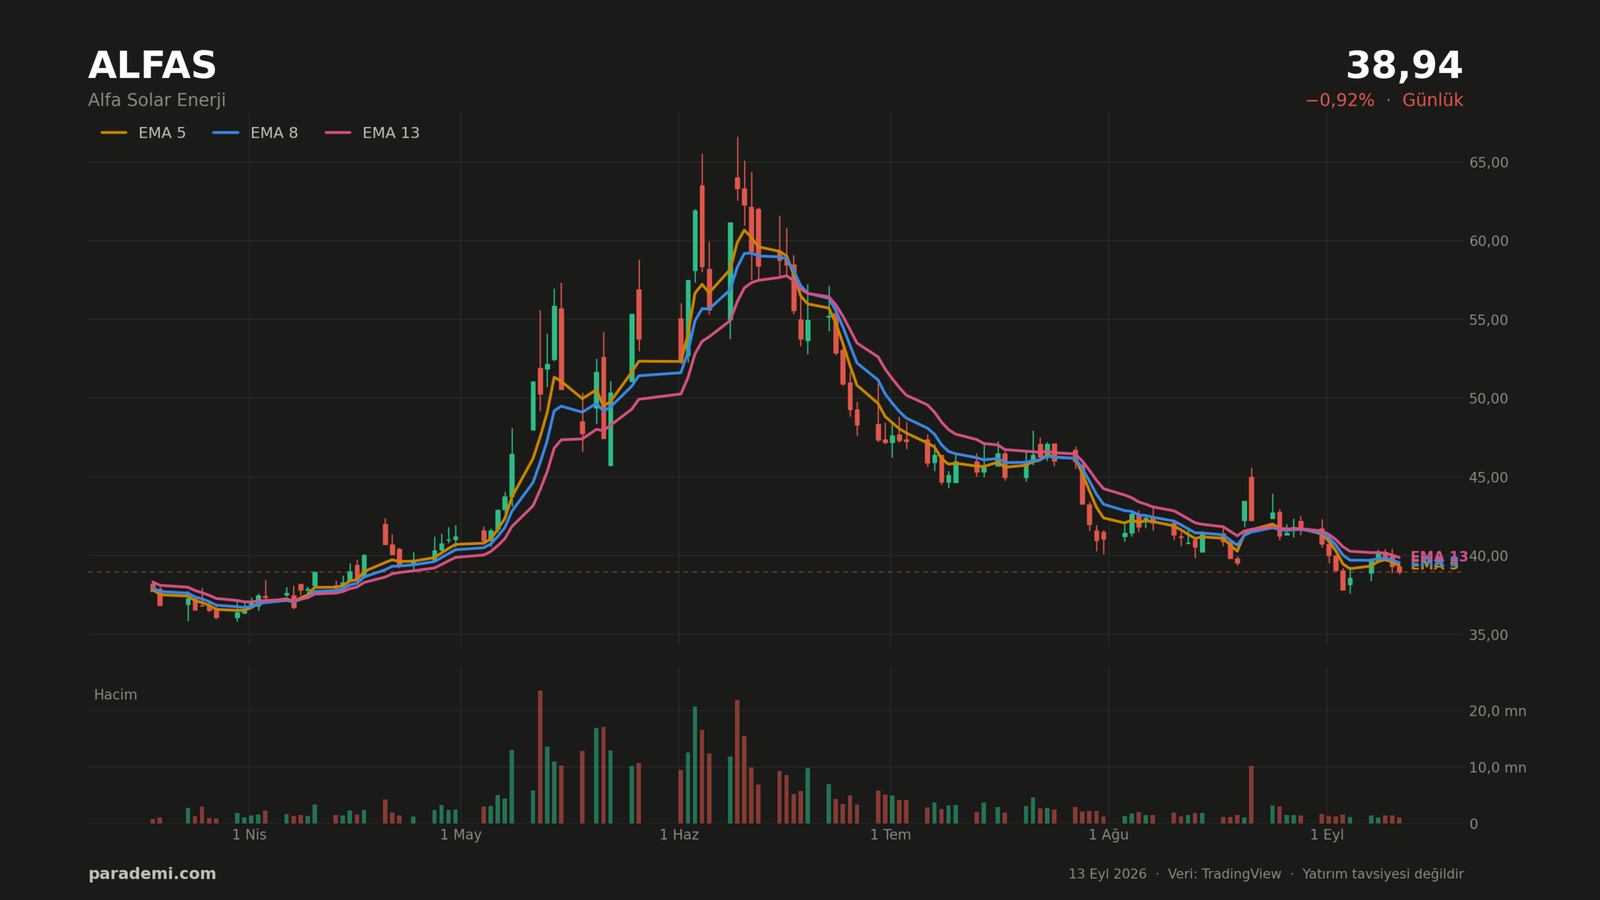Select the 1 Tem date label

pyautogui.click(x=890, y=835)
